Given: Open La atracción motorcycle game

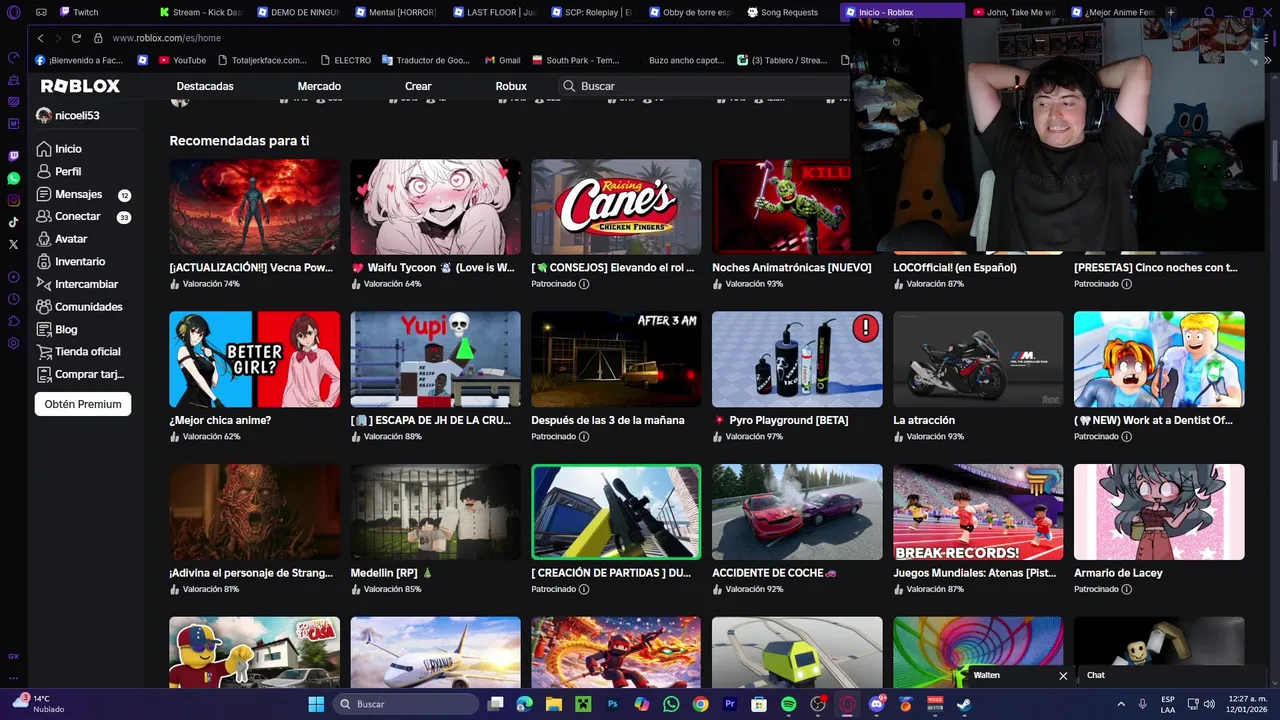Looking at the screenshot, I should click(978, 359).
